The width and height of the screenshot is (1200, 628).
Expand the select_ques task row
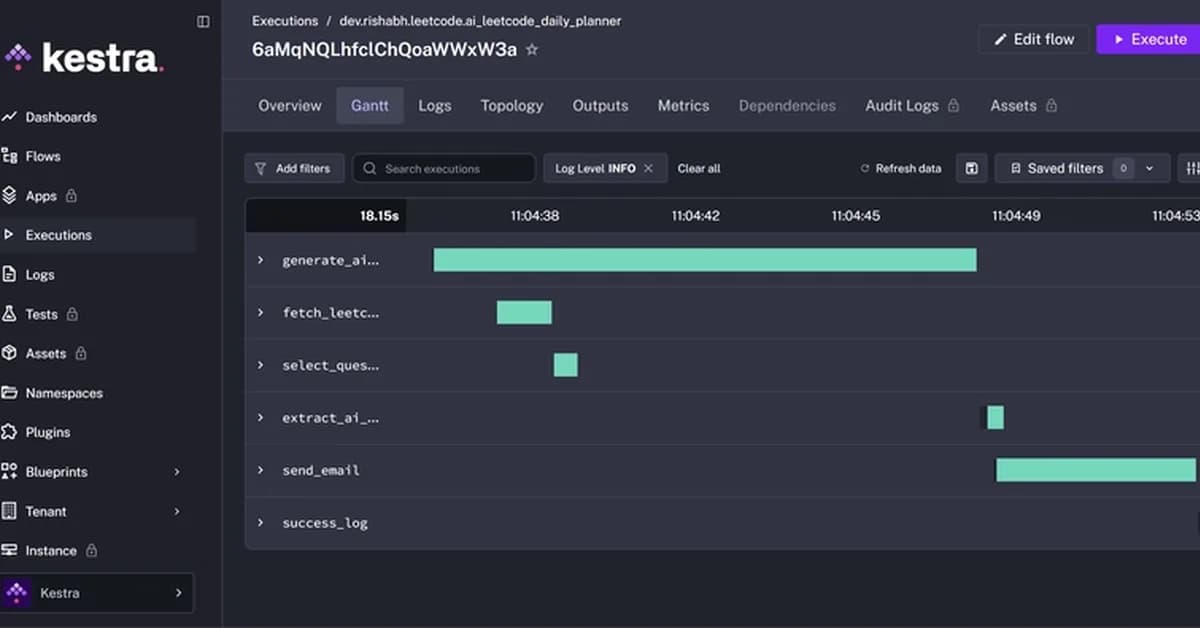tap(260, 365)
